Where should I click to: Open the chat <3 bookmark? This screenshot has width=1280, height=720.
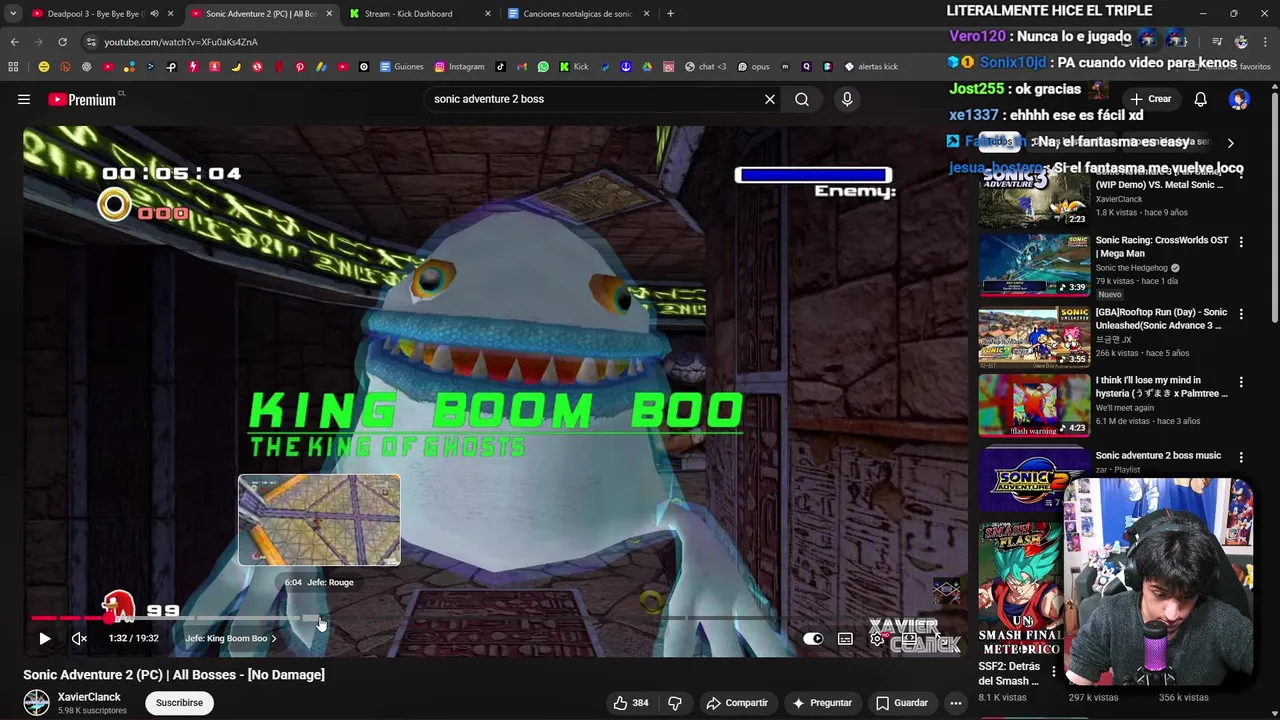click(x=706, y=67)
